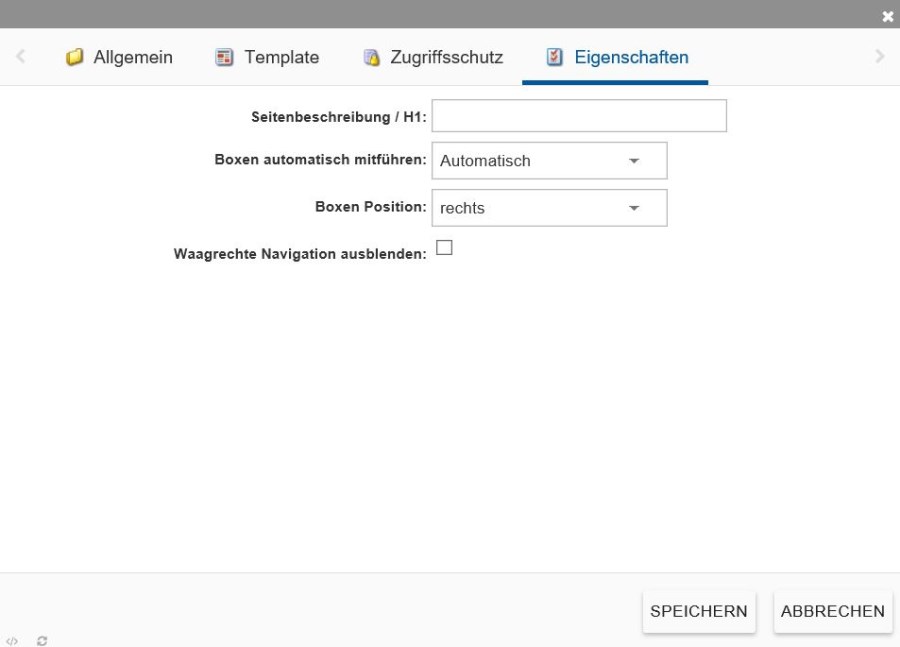Go to the Template tab
Image resolution: width=900 pixels, height=647 pixels.
(x=282, y=58)
